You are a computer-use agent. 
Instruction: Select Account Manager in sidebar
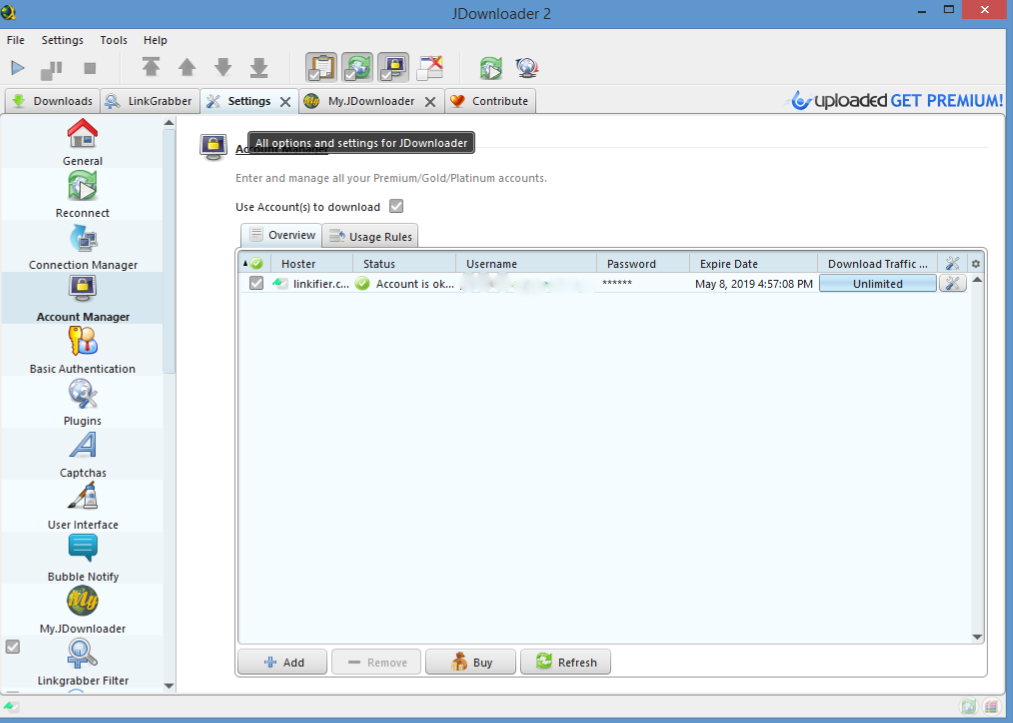[82, 298]
